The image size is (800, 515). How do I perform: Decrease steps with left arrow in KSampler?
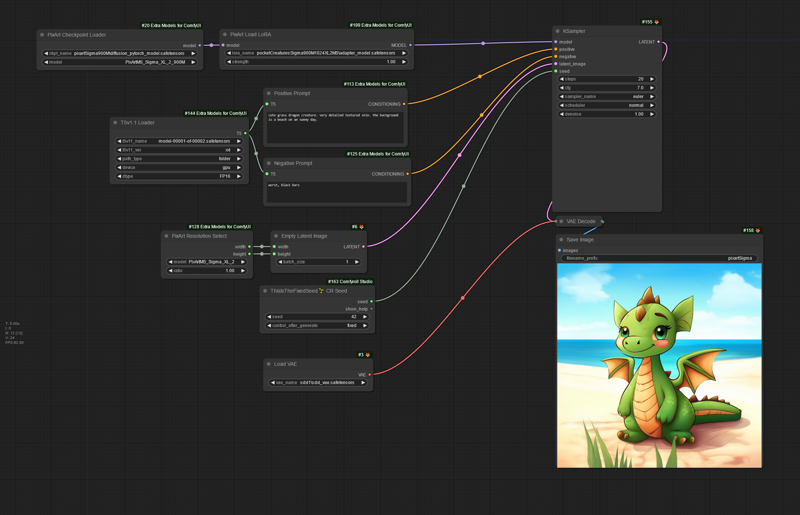click(x=562, y=79)
